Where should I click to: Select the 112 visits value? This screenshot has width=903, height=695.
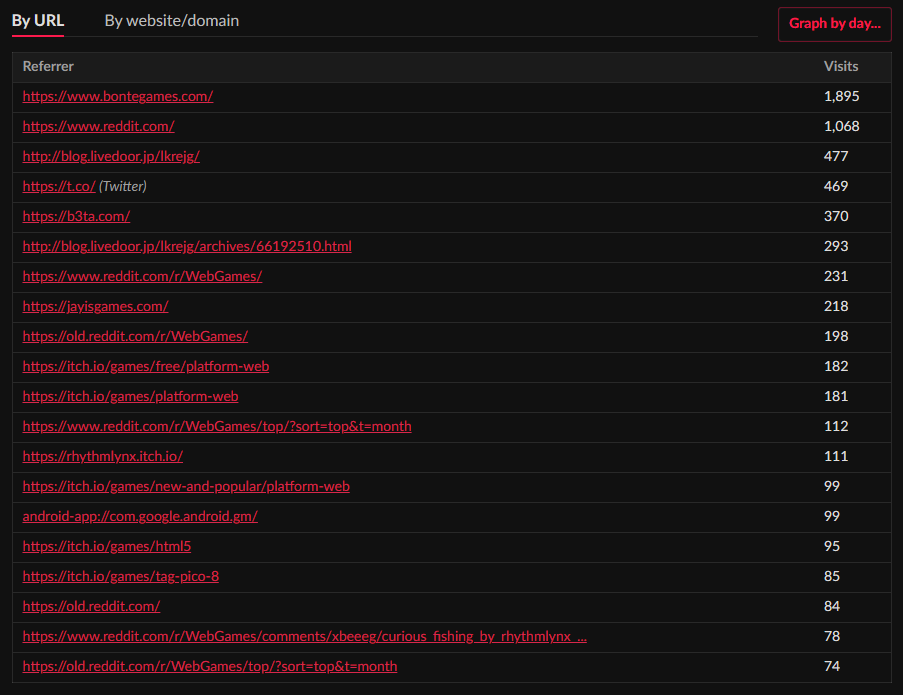tap(836, 426)
